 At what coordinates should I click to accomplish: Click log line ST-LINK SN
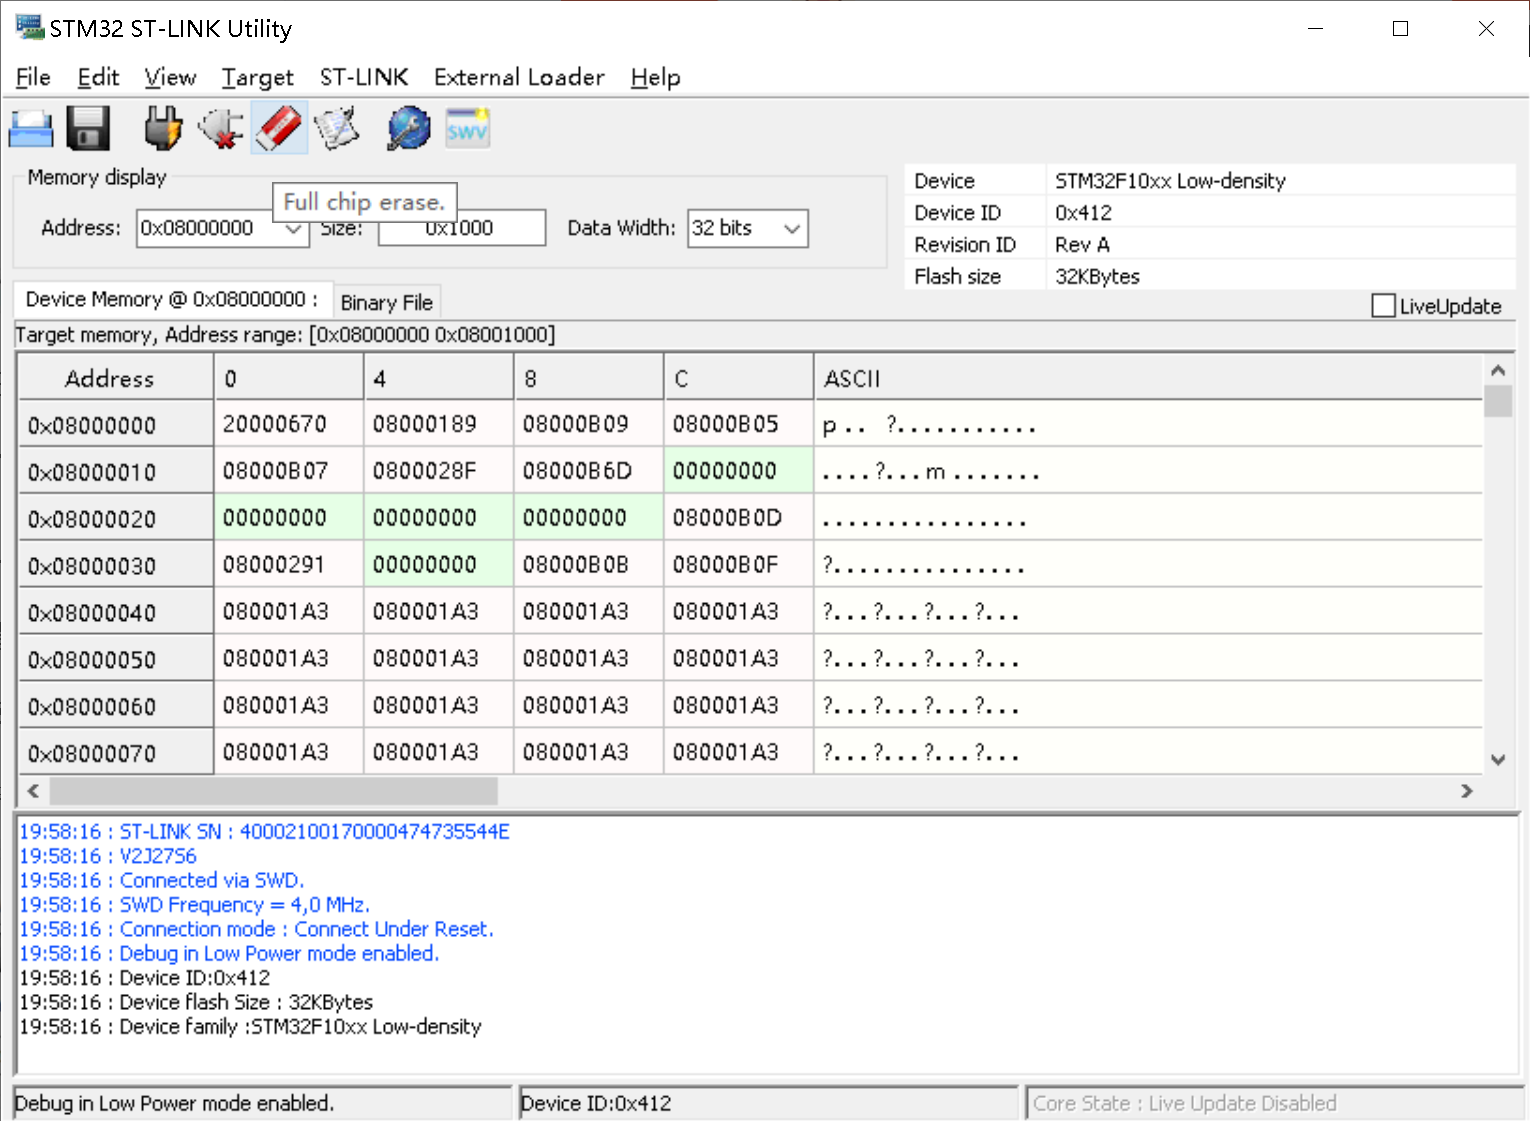(264, 832)
